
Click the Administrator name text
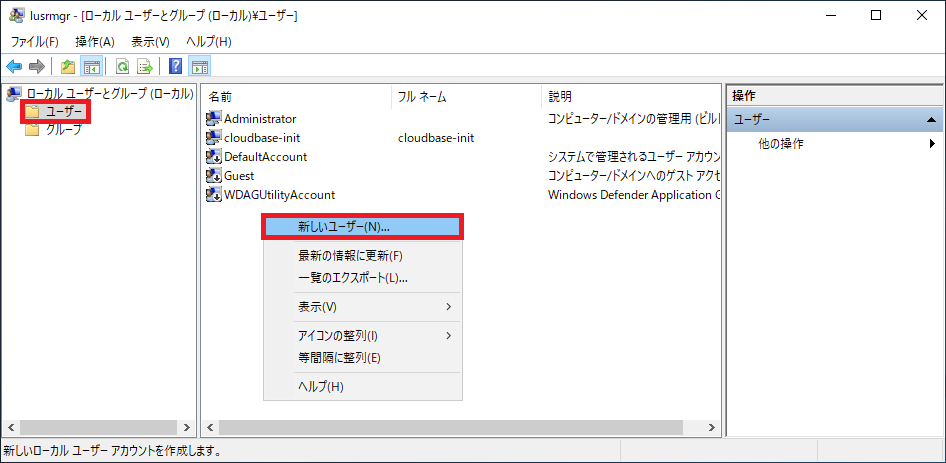[260, 118]
